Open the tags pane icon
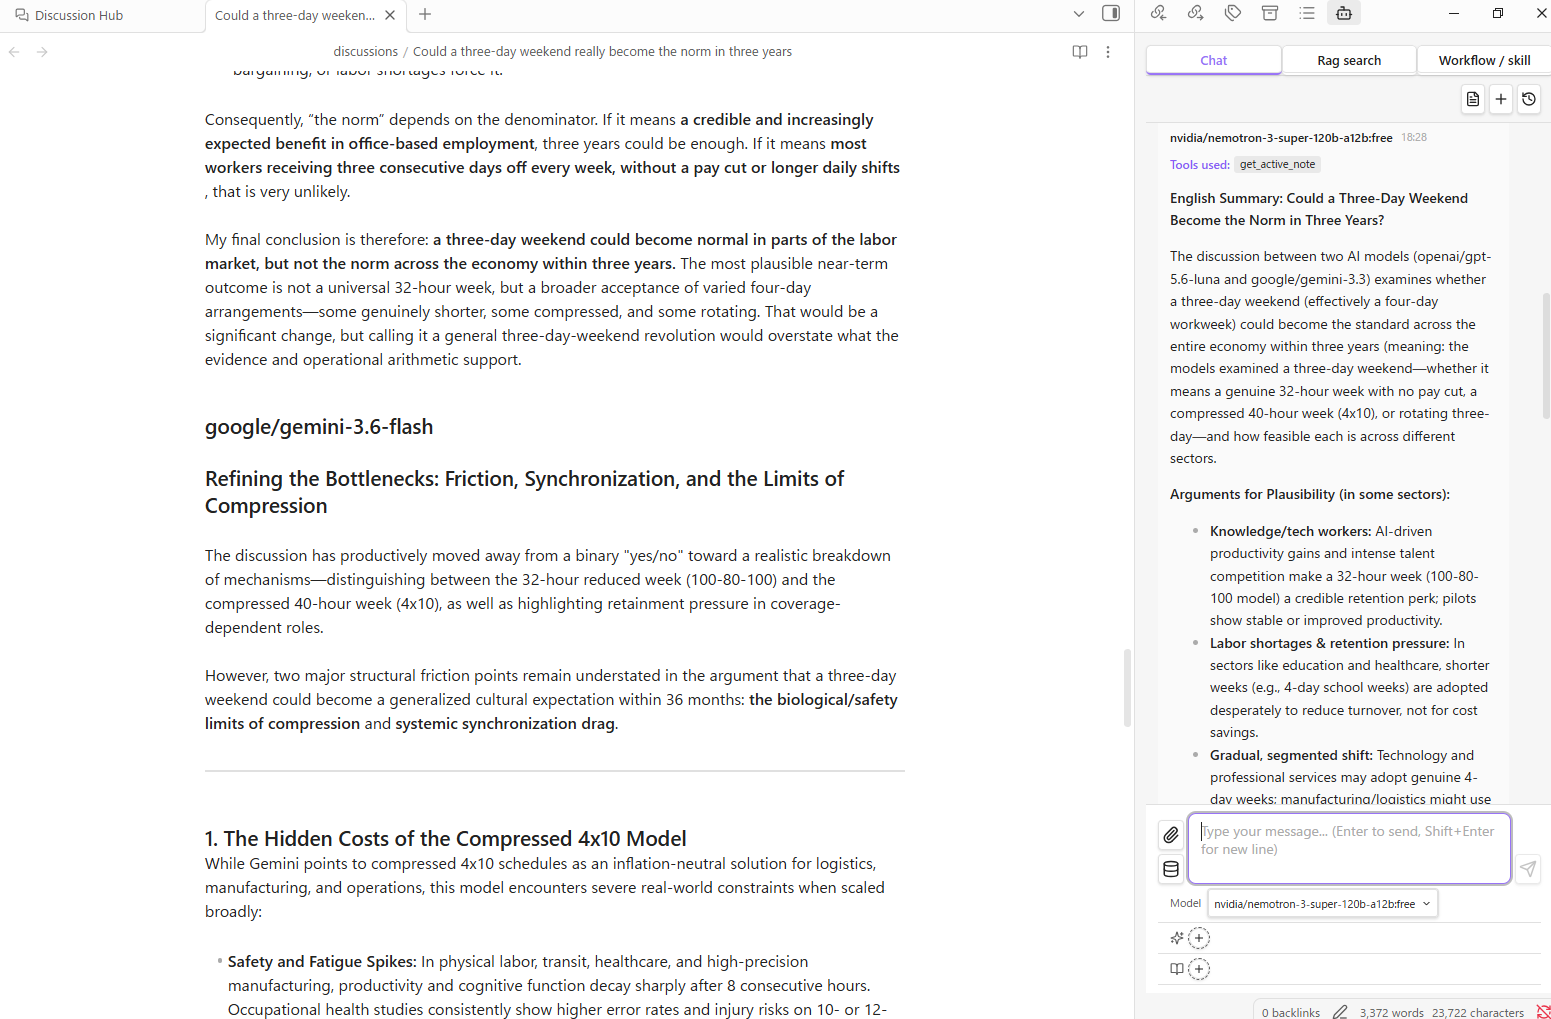This screenshot has height=1019, width=1551. click(x=1233, y=13)
